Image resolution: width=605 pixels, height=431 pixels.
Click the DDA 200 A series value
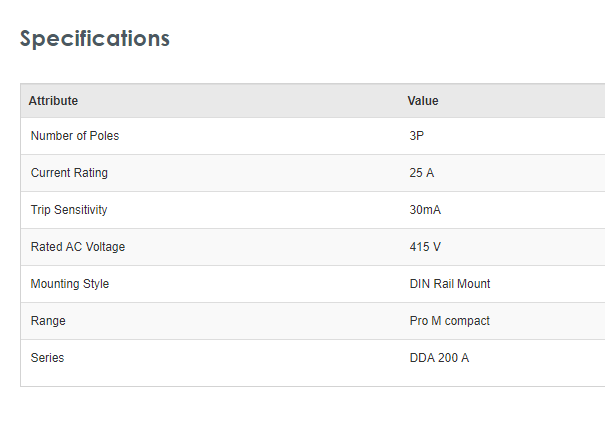439,358
